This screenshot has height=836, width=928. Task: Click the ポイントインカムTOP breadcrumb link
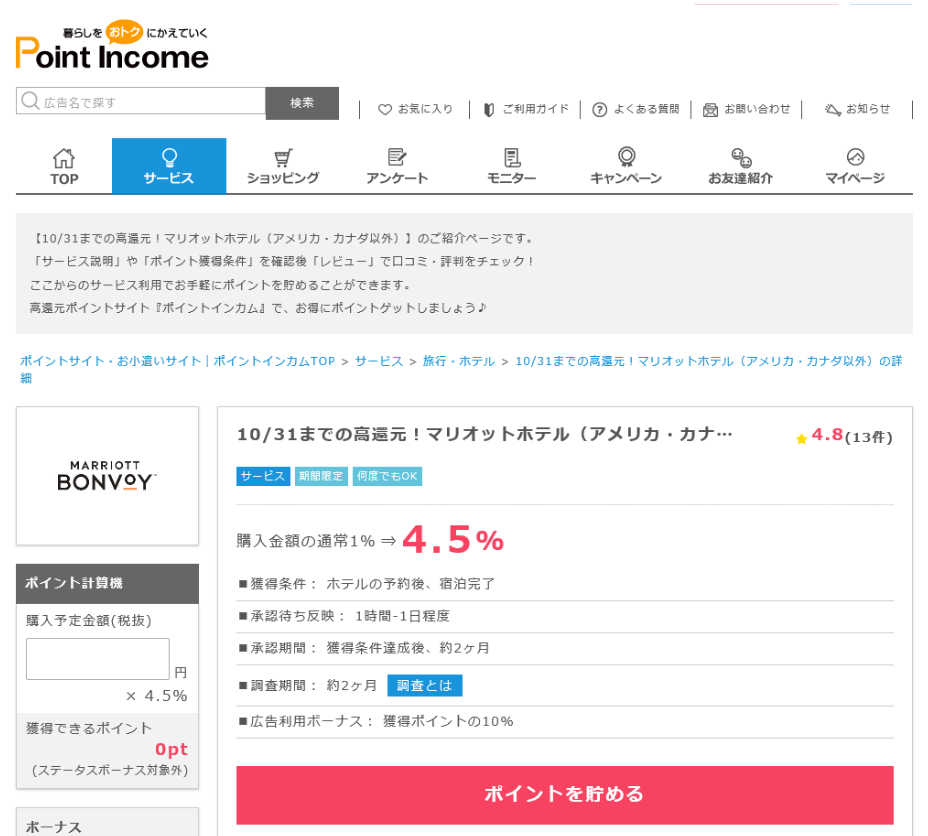(178, 361)
